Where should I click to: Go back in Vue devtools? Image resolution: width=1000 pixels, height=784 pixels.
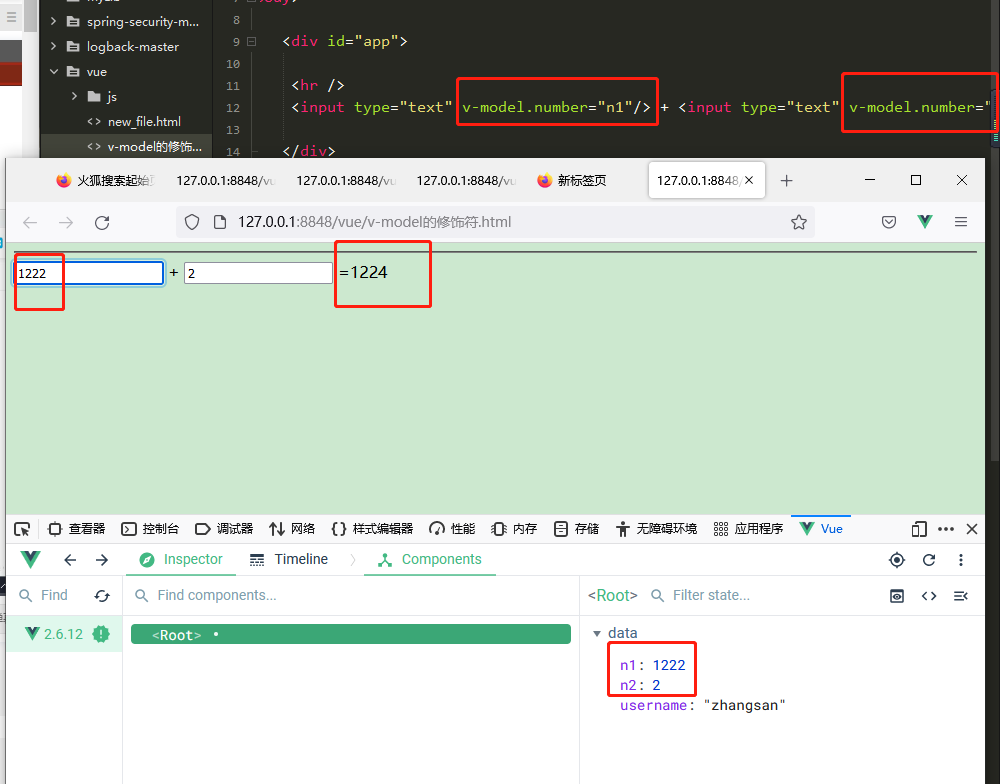[70, 560]
